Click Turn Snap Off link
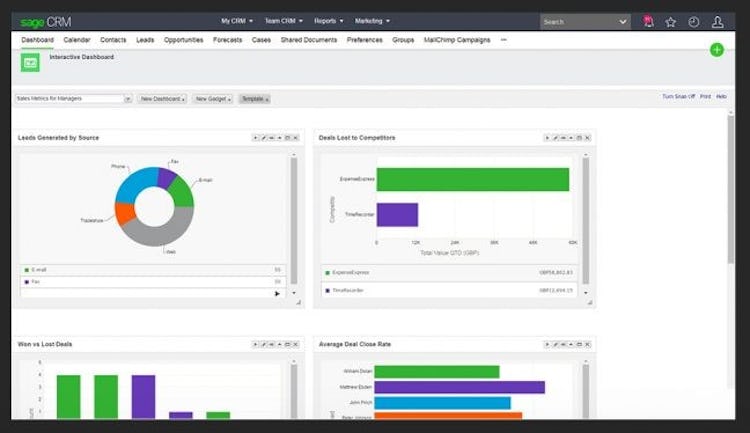 [x=678, y=97]
